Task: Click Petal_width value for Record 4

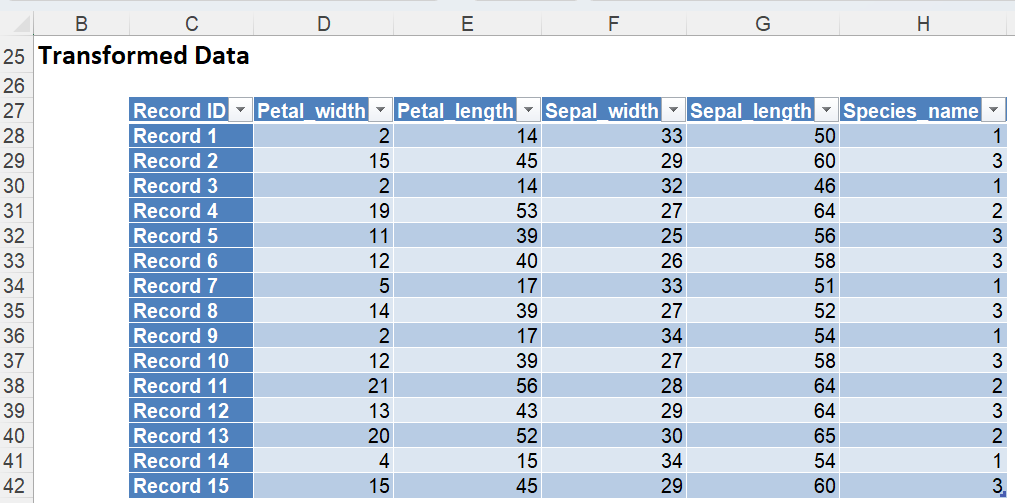Action: (323, 211)
